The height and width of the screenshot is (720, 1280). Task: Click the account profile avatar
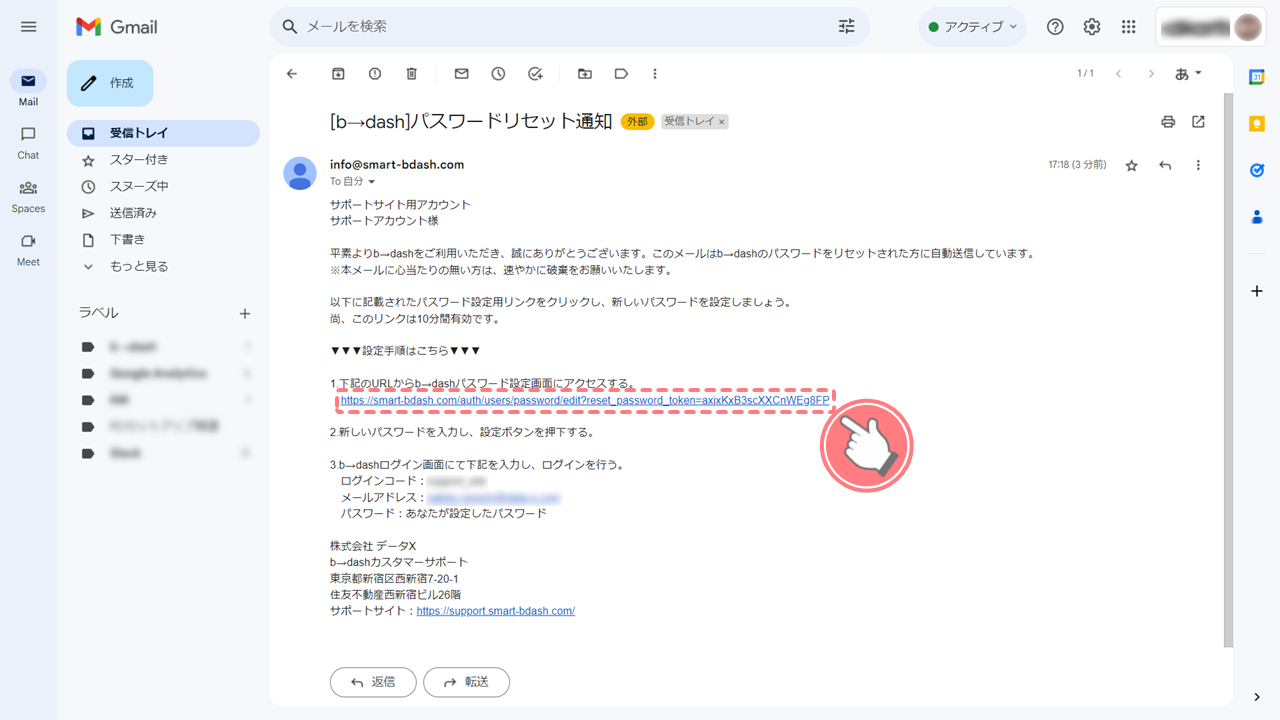[x=1247, y=27]
